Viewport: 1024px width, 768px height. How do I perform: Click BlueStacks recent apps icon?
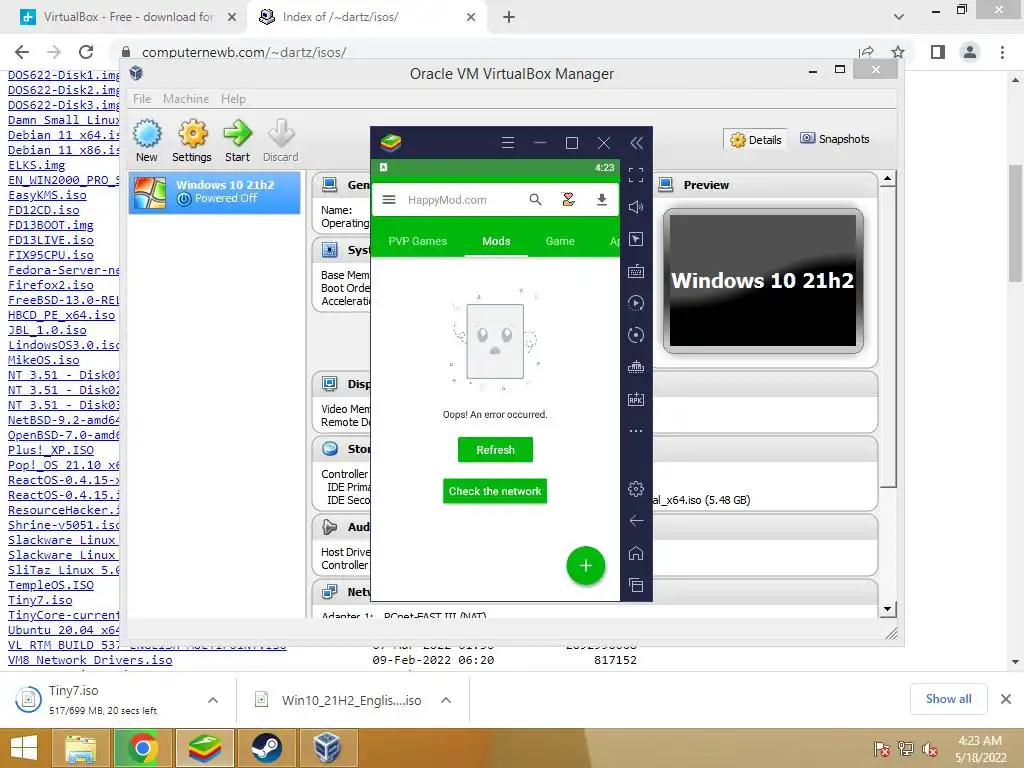tap(636, 585)
